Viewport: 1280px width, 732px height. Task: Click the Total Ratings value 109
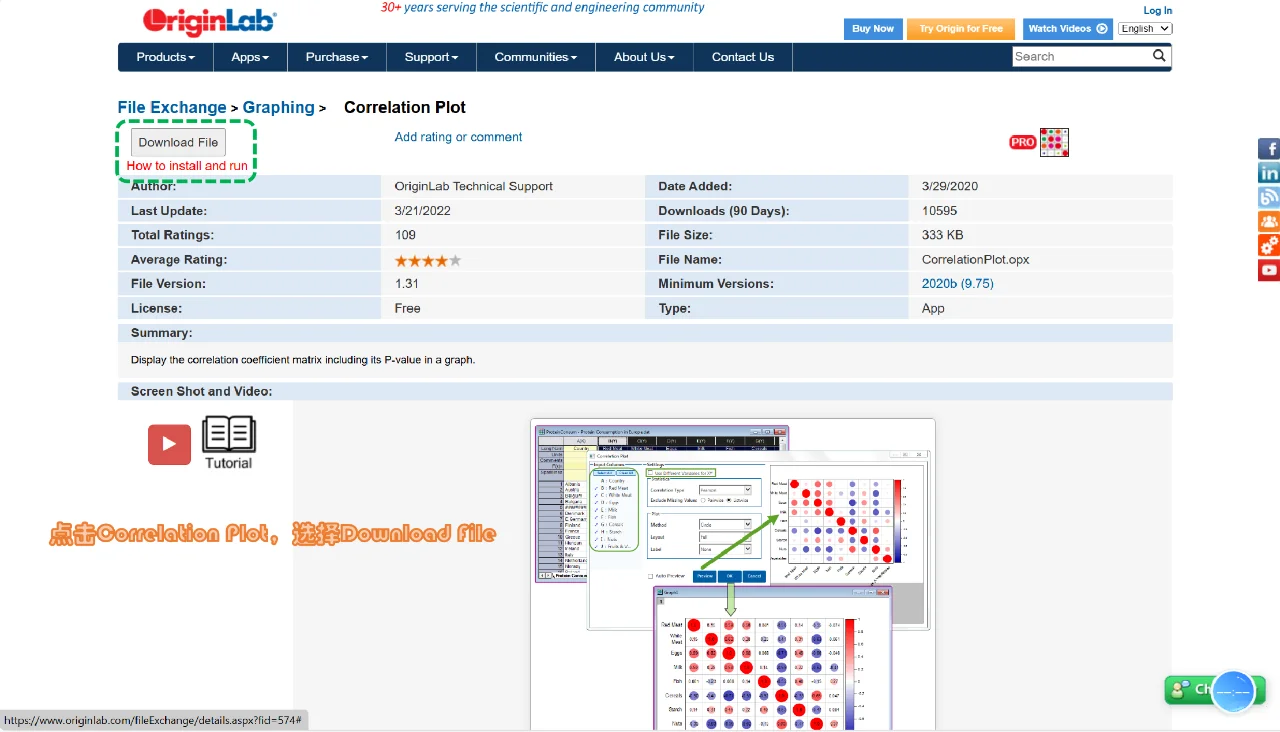click(405, 235)
